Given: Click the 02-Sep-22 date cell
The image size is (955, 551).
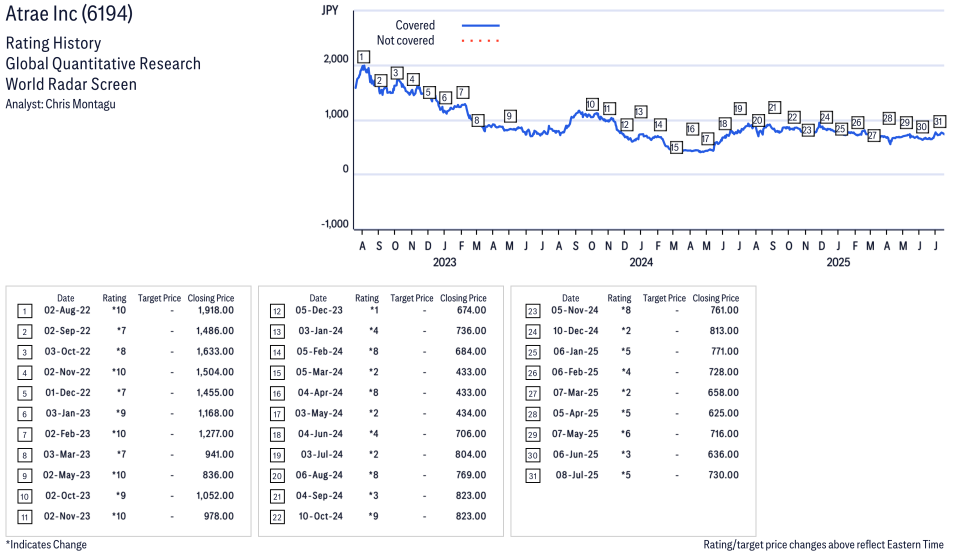Looking at the screenshot, I should click(x=67, y=331).
